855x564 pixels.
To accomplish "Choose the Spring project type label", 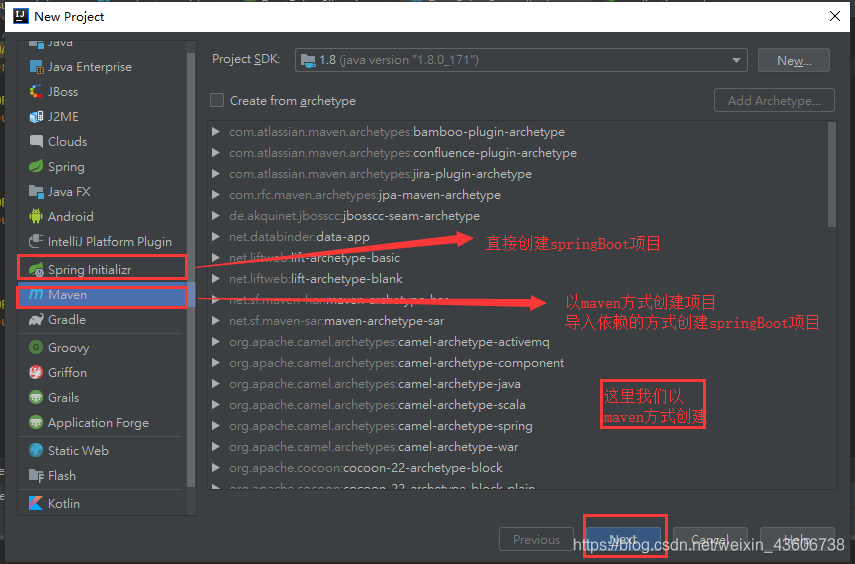I will (x=66, y=167).
